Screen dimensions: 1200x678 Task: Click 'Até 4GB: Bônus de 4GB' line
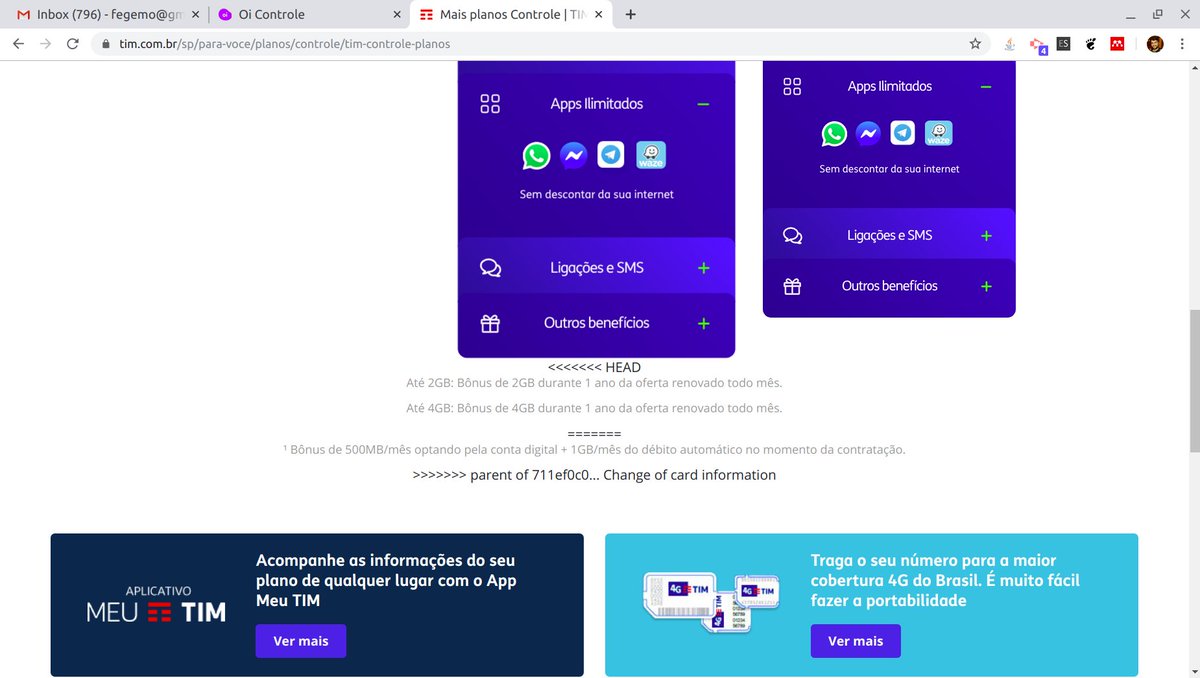(594, 408)
